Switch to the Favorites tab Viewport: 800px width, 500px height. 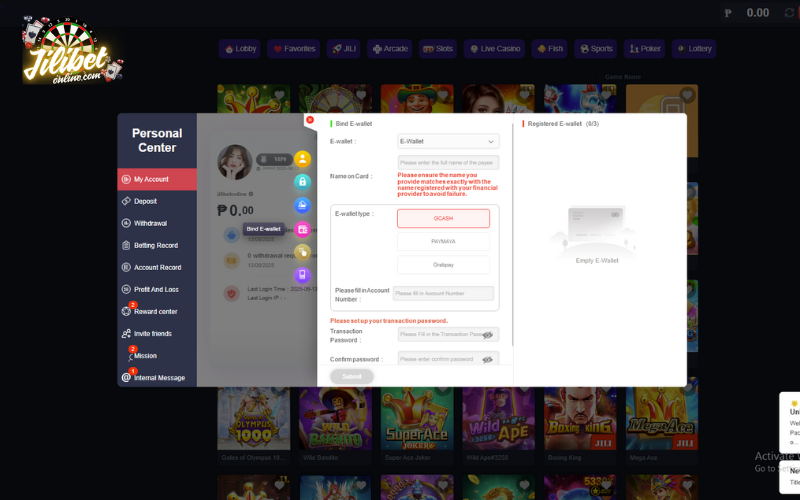293,49
